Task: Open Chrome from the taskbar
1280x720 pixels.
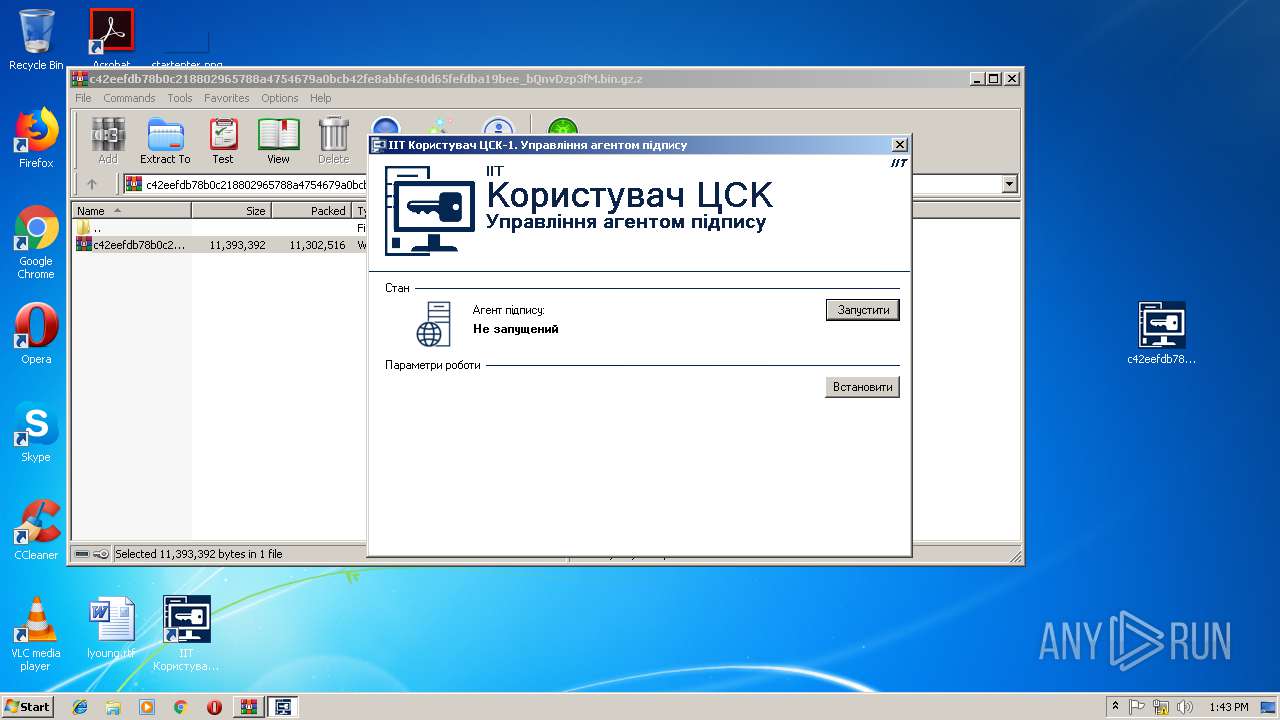Action: [180, 707]
